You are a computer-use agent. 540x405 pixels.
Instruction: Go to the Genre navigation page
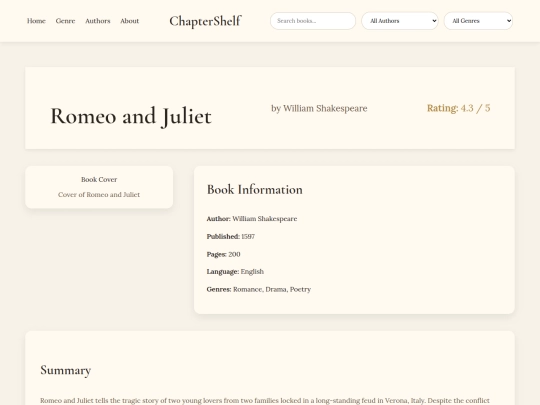point(65,21)
